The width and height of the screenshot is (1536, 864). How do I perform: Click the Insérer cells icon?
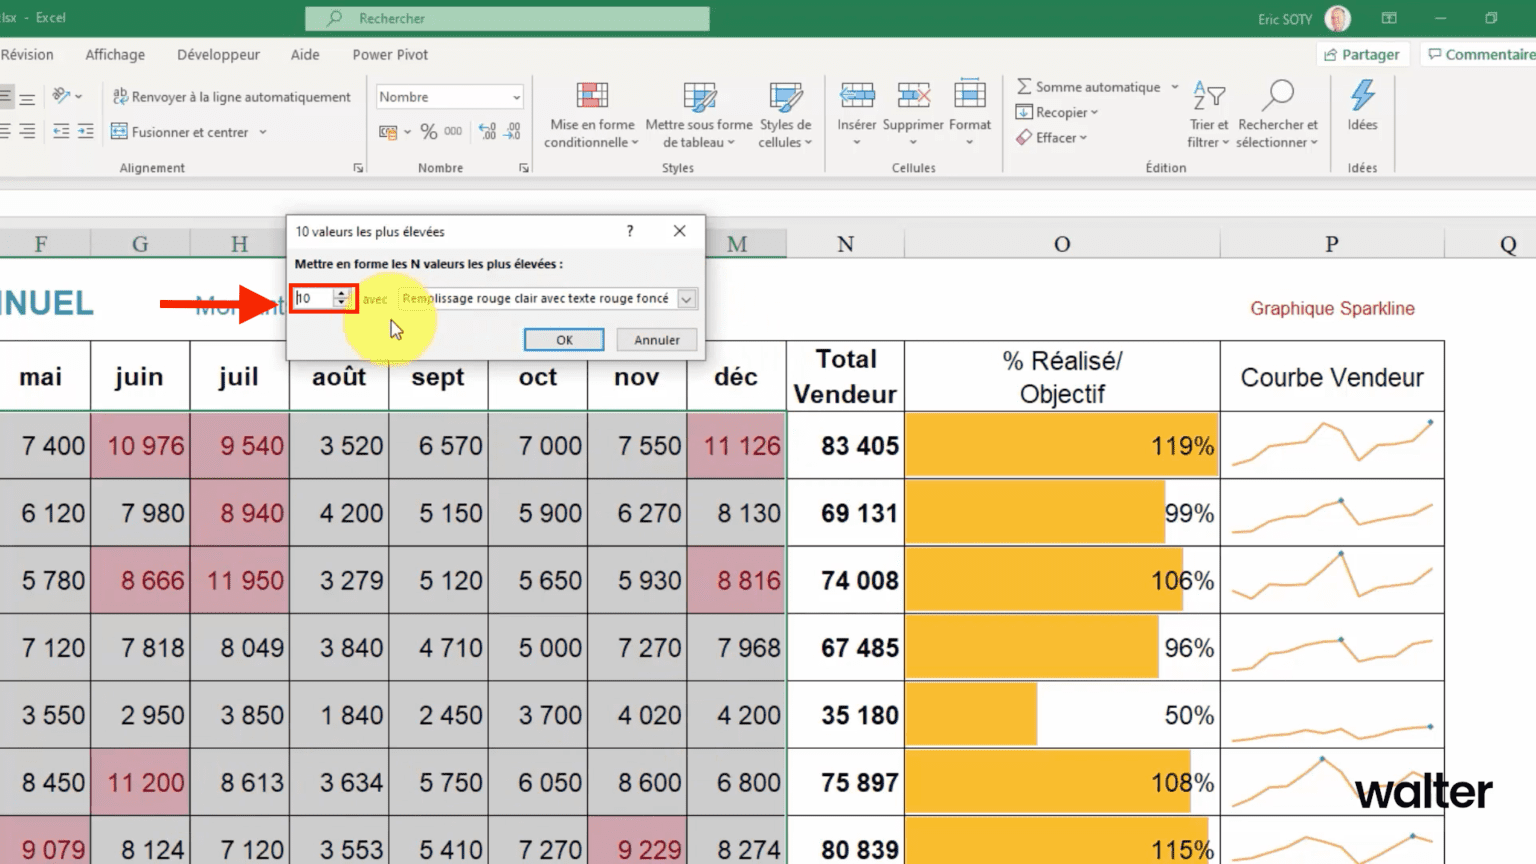click(x=856, y=96)
